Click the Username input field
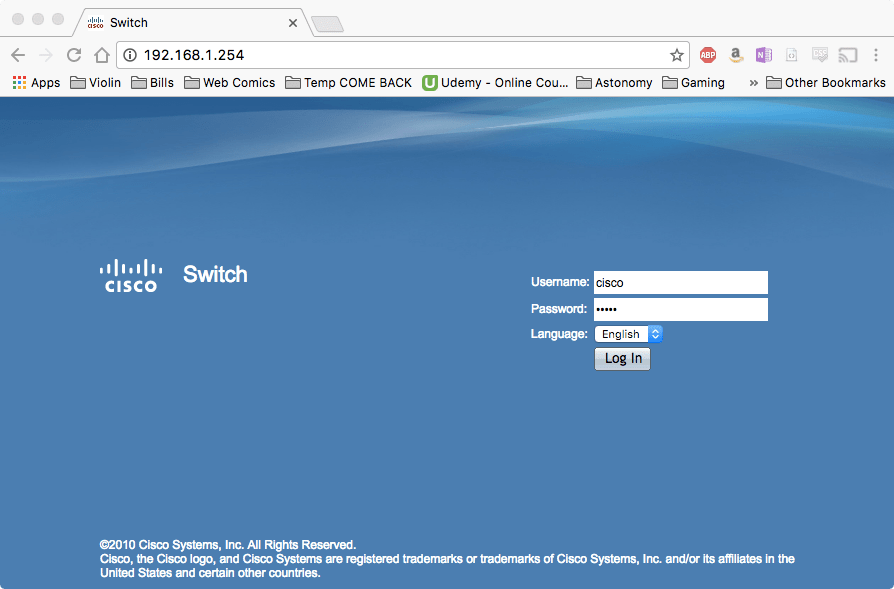The width and height of the screenshot is (894, 589). [x=681, y=283]
